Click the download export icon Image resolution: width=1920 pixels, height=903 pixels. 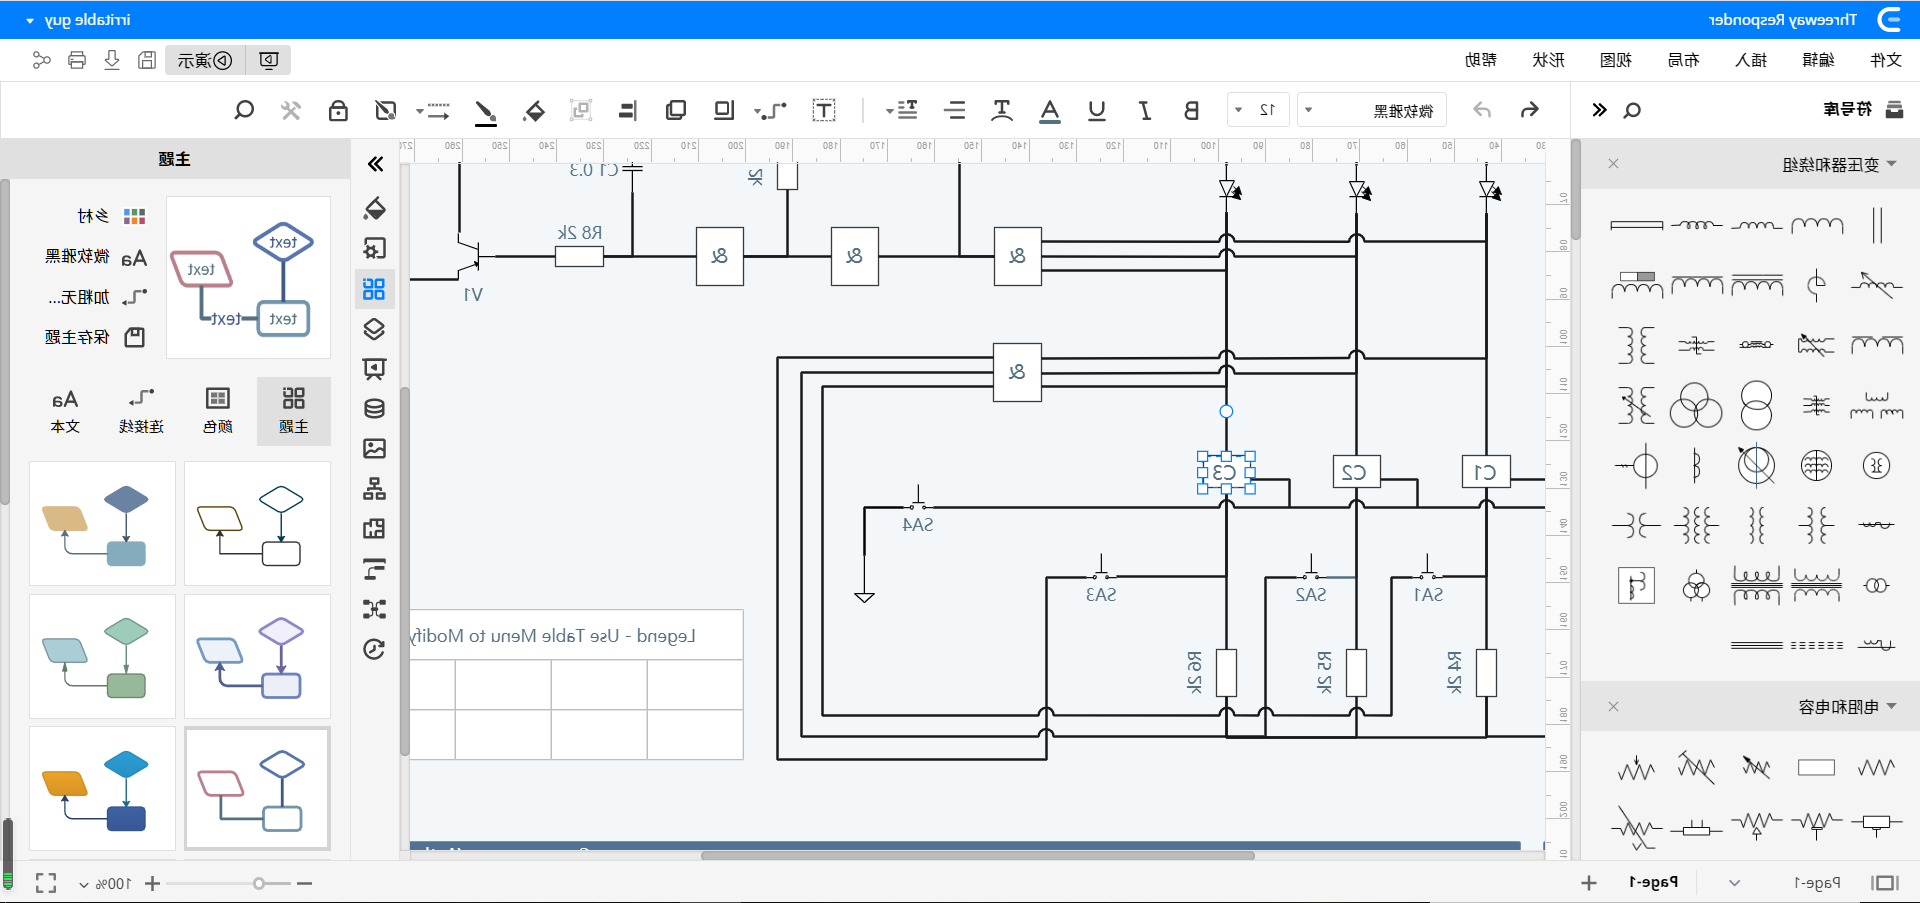[x=112, y=60]
